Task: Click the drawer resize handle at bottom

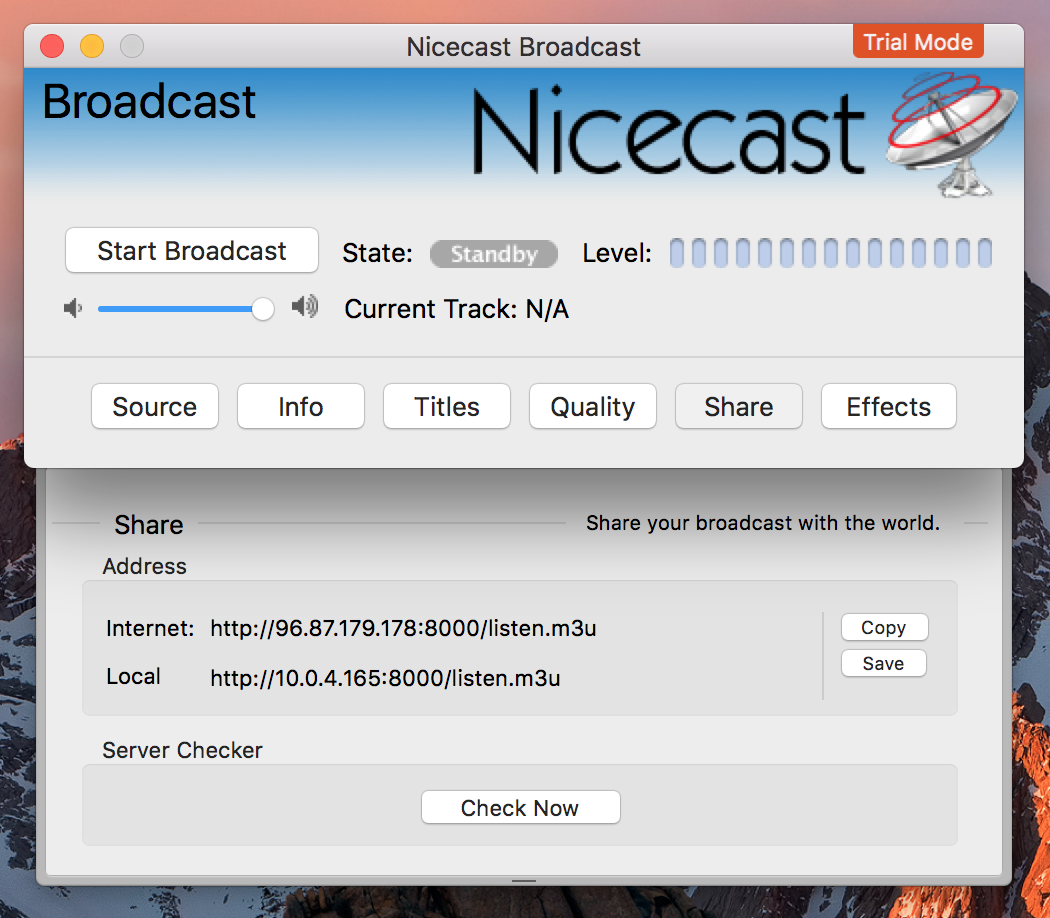Action: click(524, 881)
